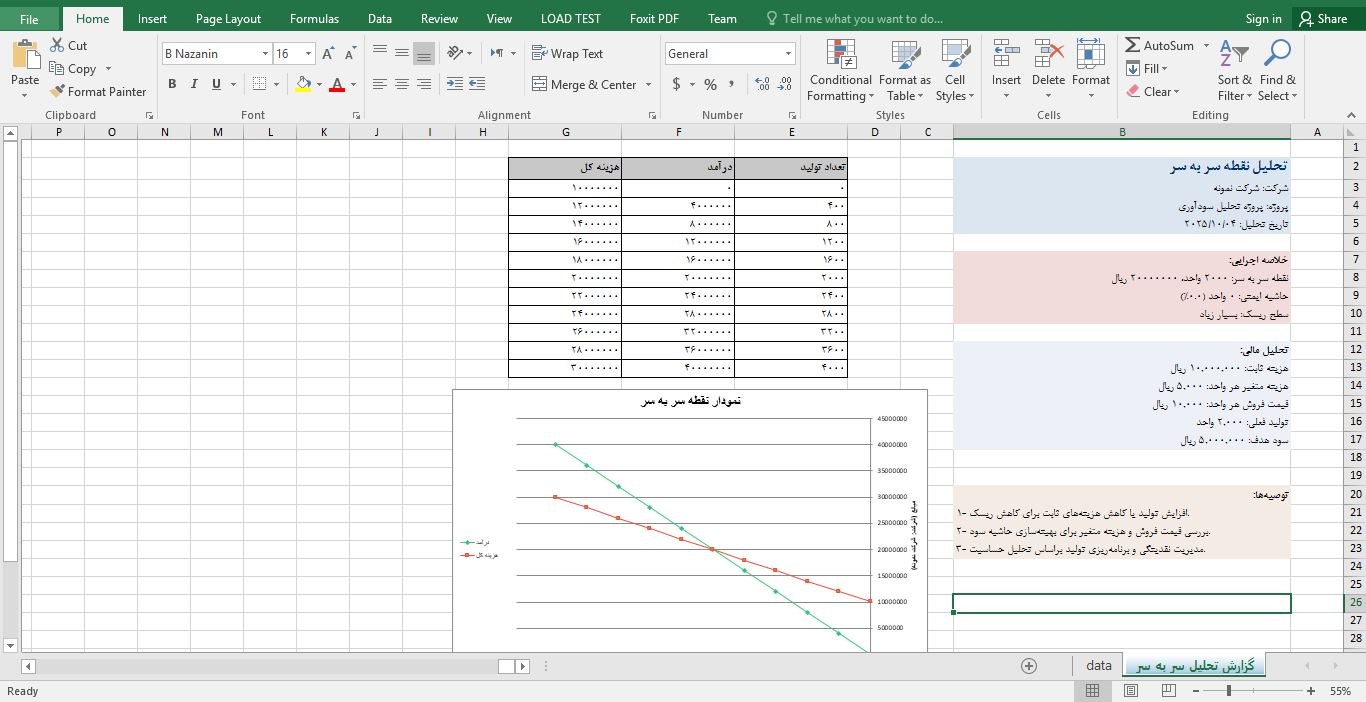This screenshot has width=1366, height=702.
Task: Click the Tell me what you want field
Action: [x=862, y=18]
